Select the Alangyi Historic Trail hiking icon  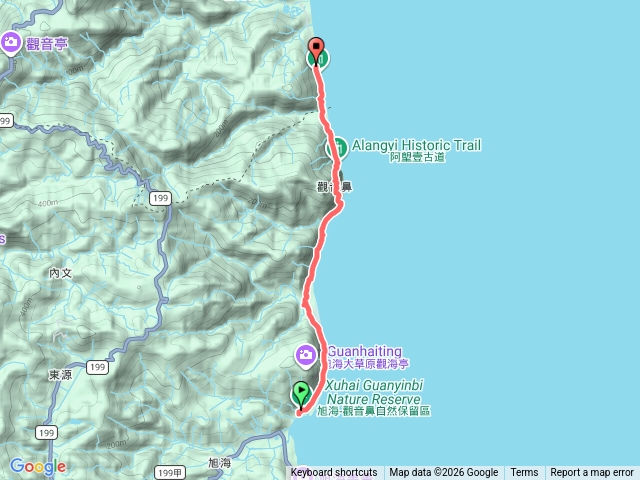pos(336,148)
